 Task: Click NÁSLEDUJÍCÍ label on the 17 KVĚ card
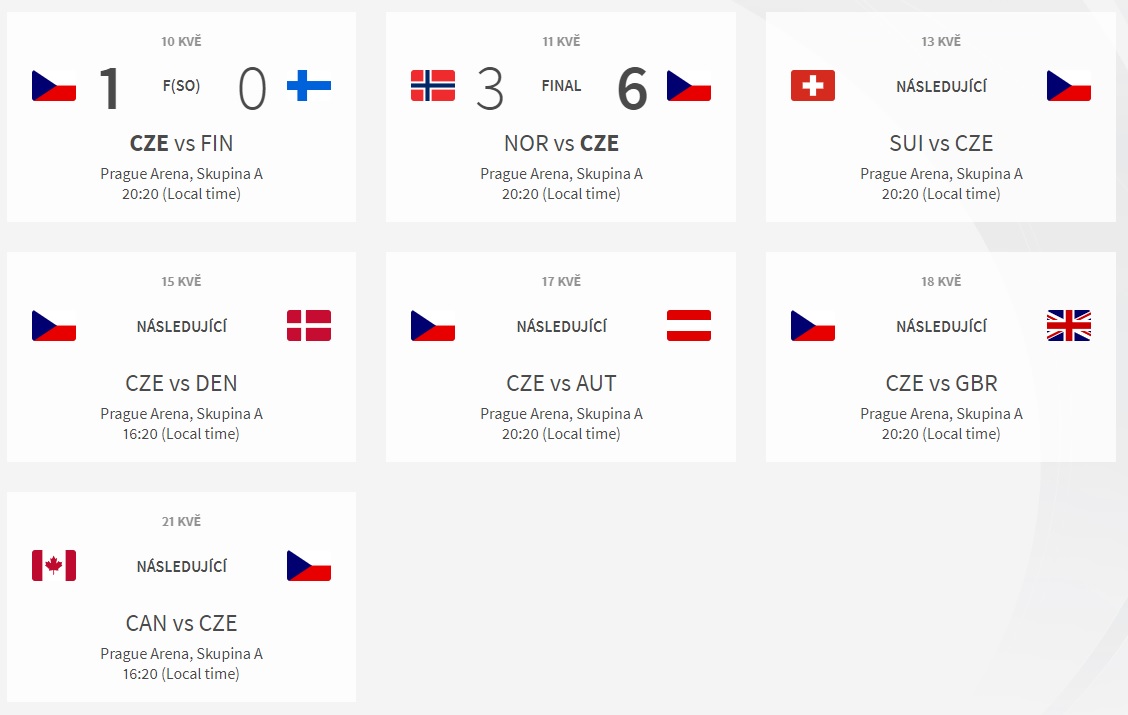(x=561, y=326)
